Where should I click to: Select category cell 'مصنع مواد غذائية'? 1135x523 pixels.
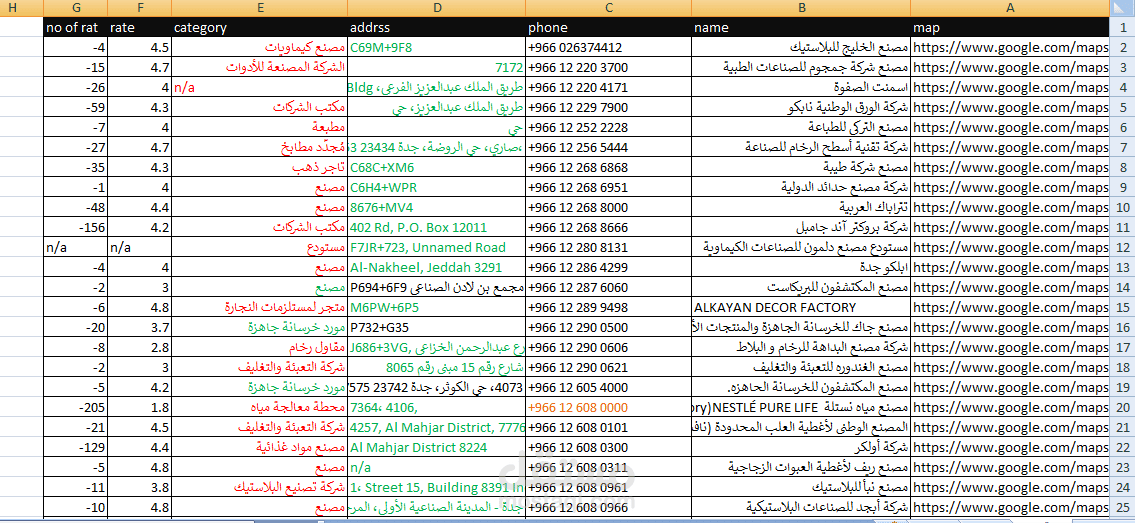tap(259, 446)
